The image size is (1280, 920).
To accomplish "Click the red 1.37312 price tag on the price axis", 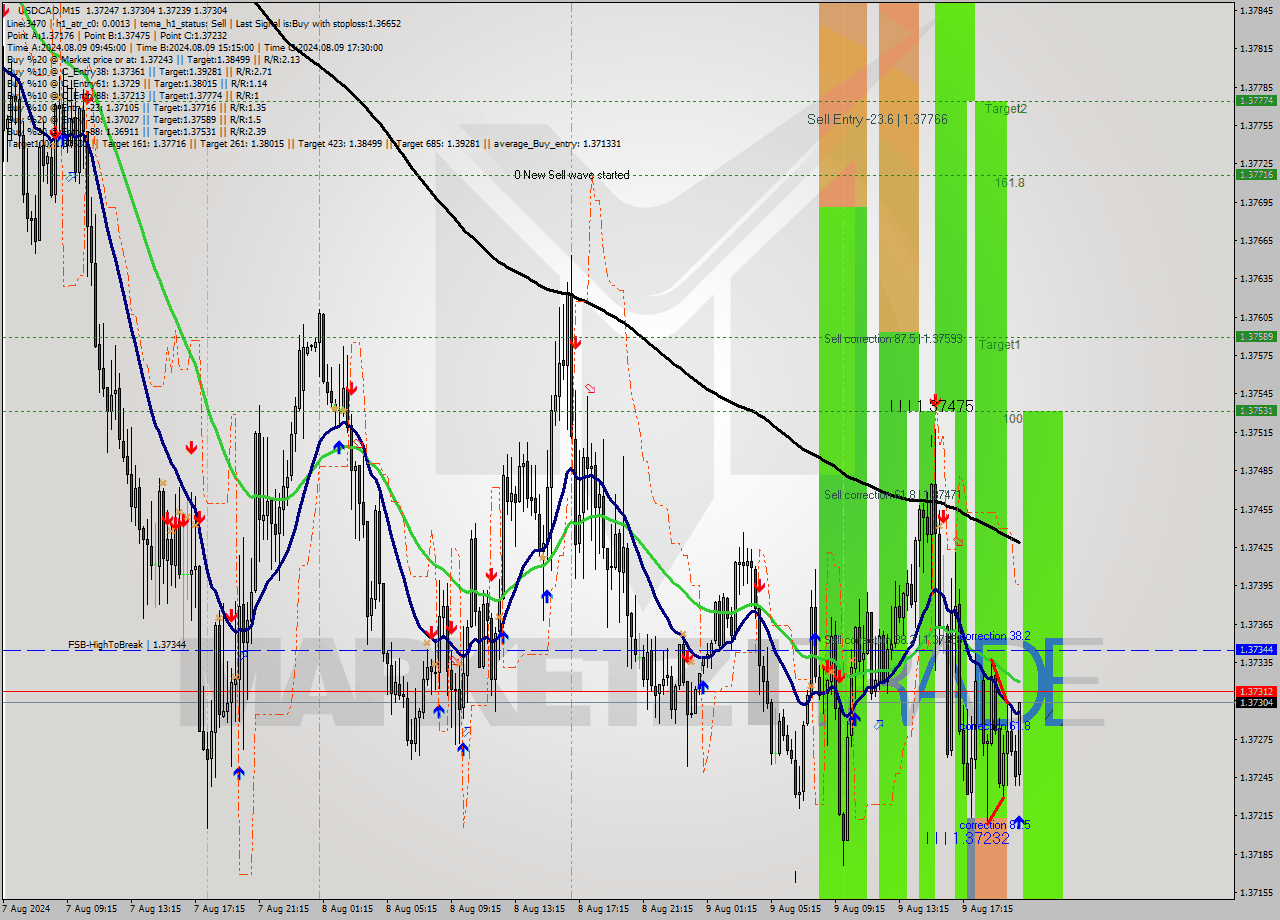I will pos(1256,690).
